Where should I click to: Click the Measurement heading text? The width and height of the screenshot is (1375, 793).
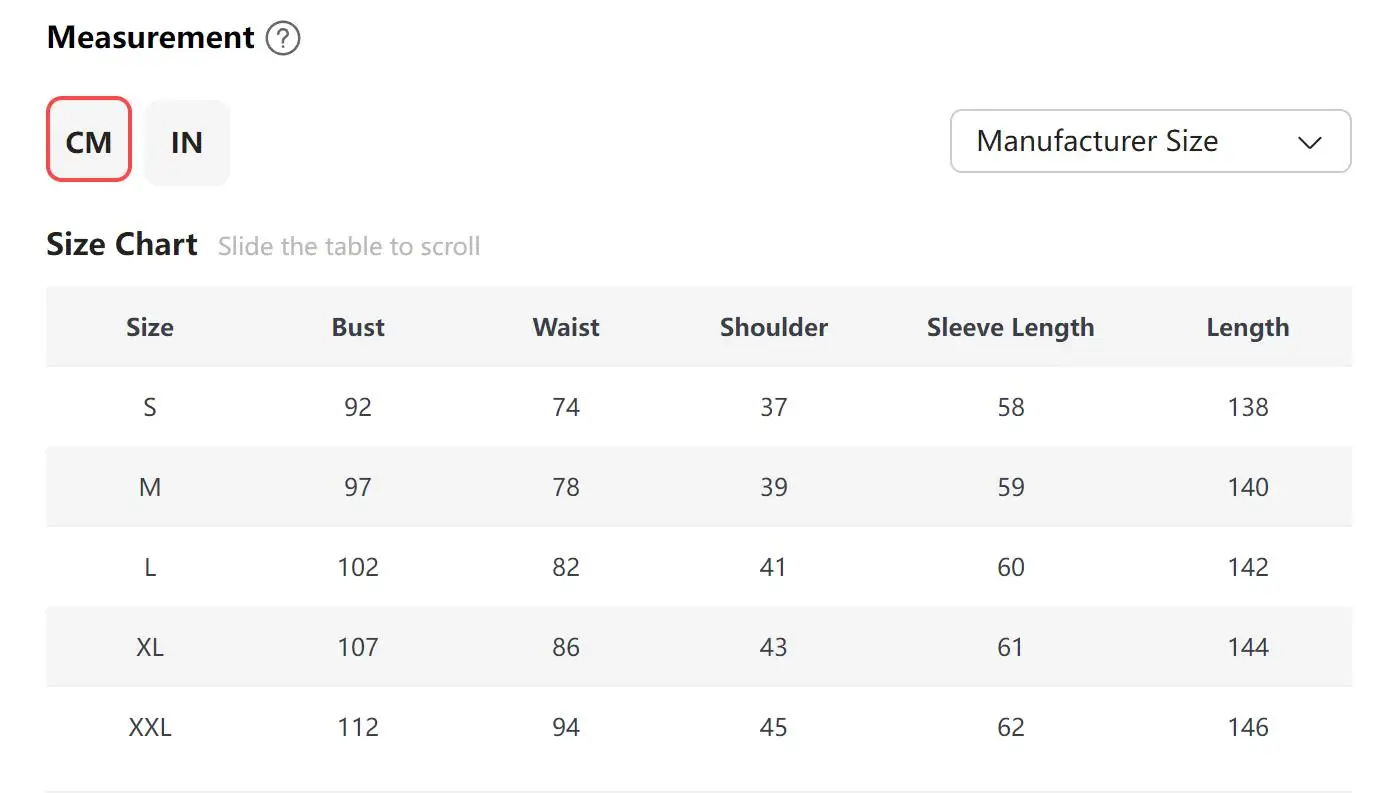pyautogui.click(x=150, y=38)
